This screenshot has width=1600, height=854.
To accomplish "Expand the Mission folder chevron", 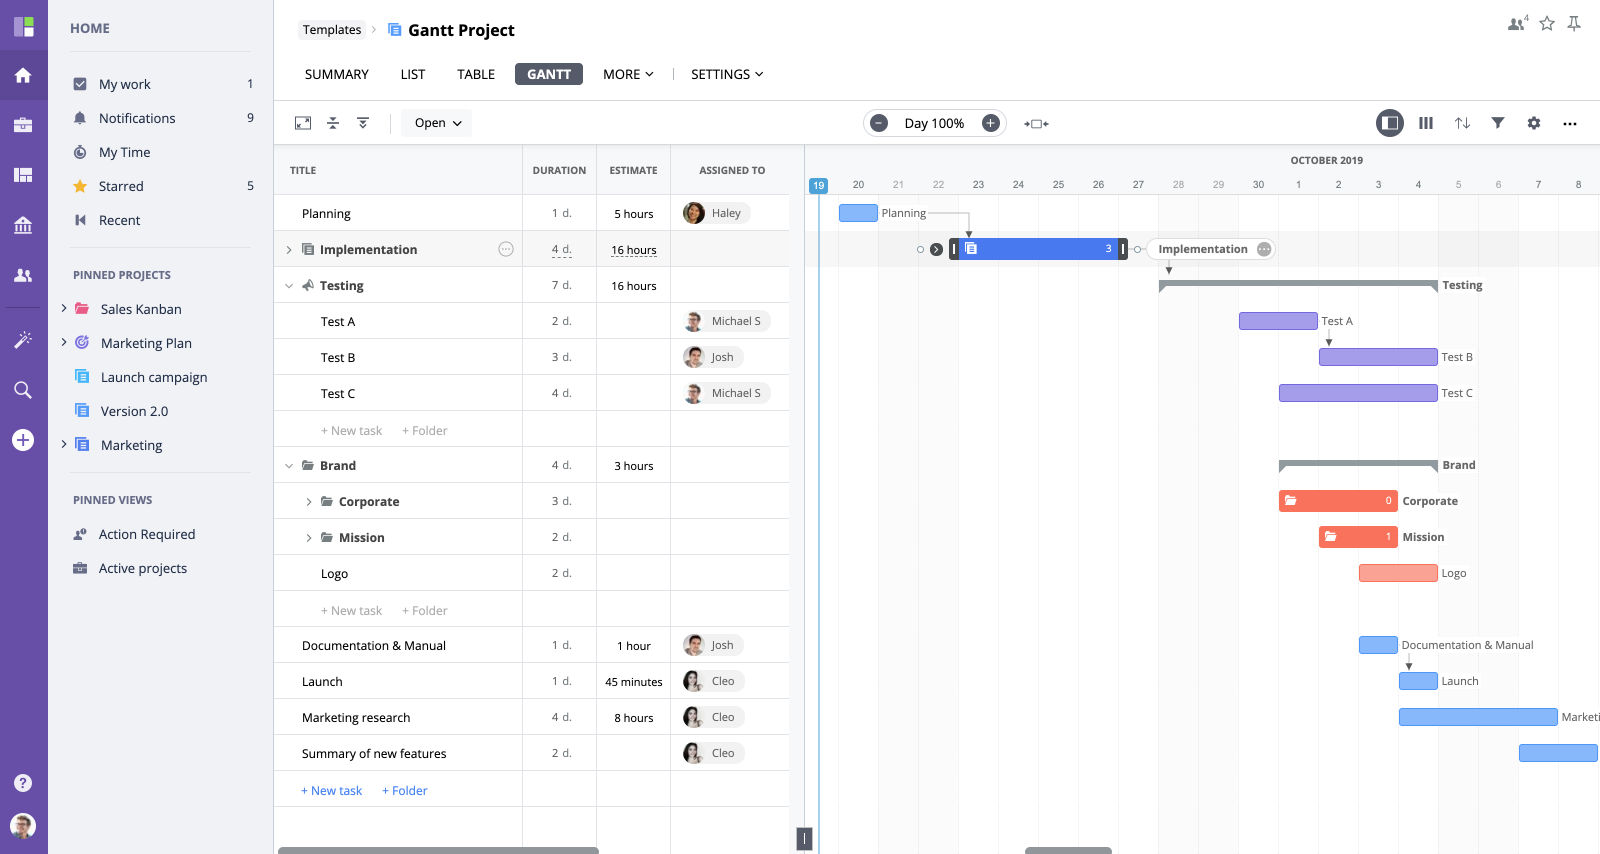I will pyautogui.click(x=308, y=538).
